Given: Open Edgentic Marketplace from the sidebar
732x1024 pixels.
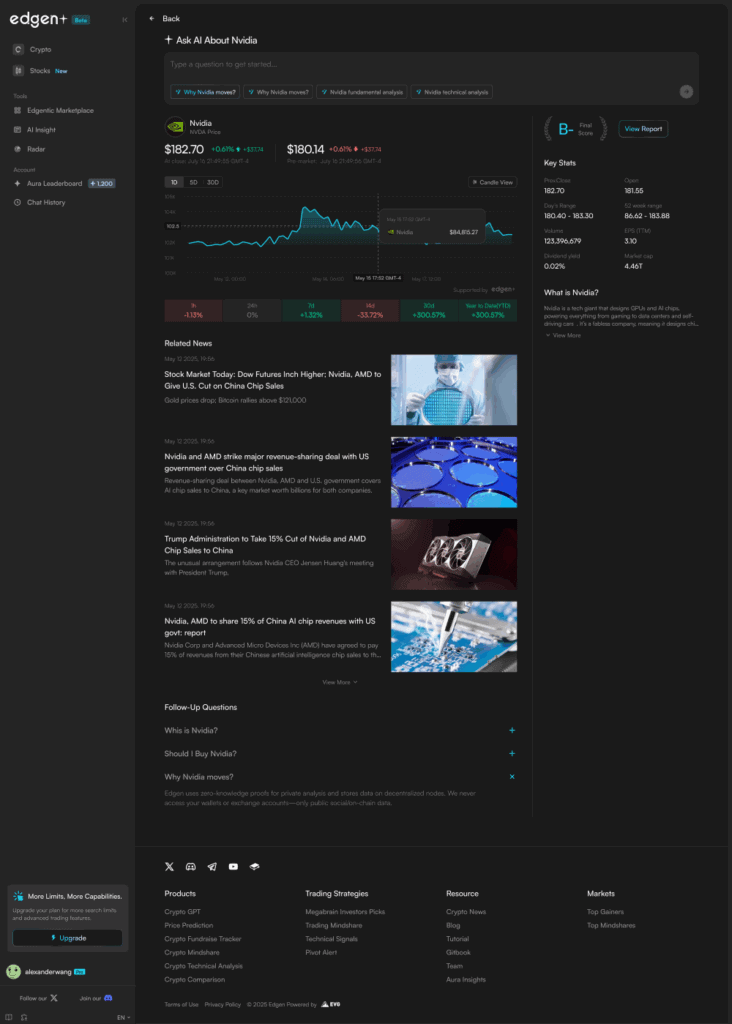Looking at the screenshot, I should [x=60, y=110].
